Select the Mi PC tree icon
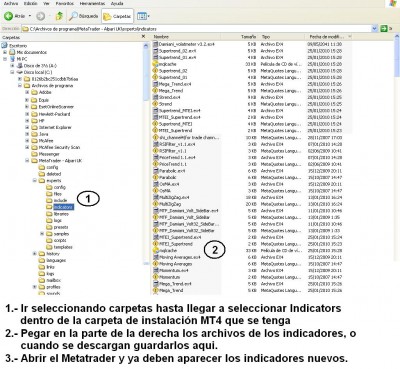Viewport: 400px width, 369px height. coord(12,59)
